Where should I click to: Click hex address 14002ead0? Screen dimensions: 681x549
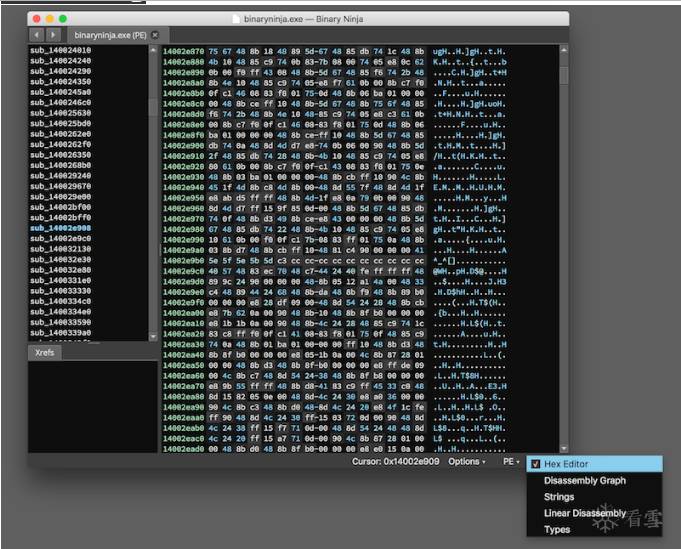click(183, 449)
